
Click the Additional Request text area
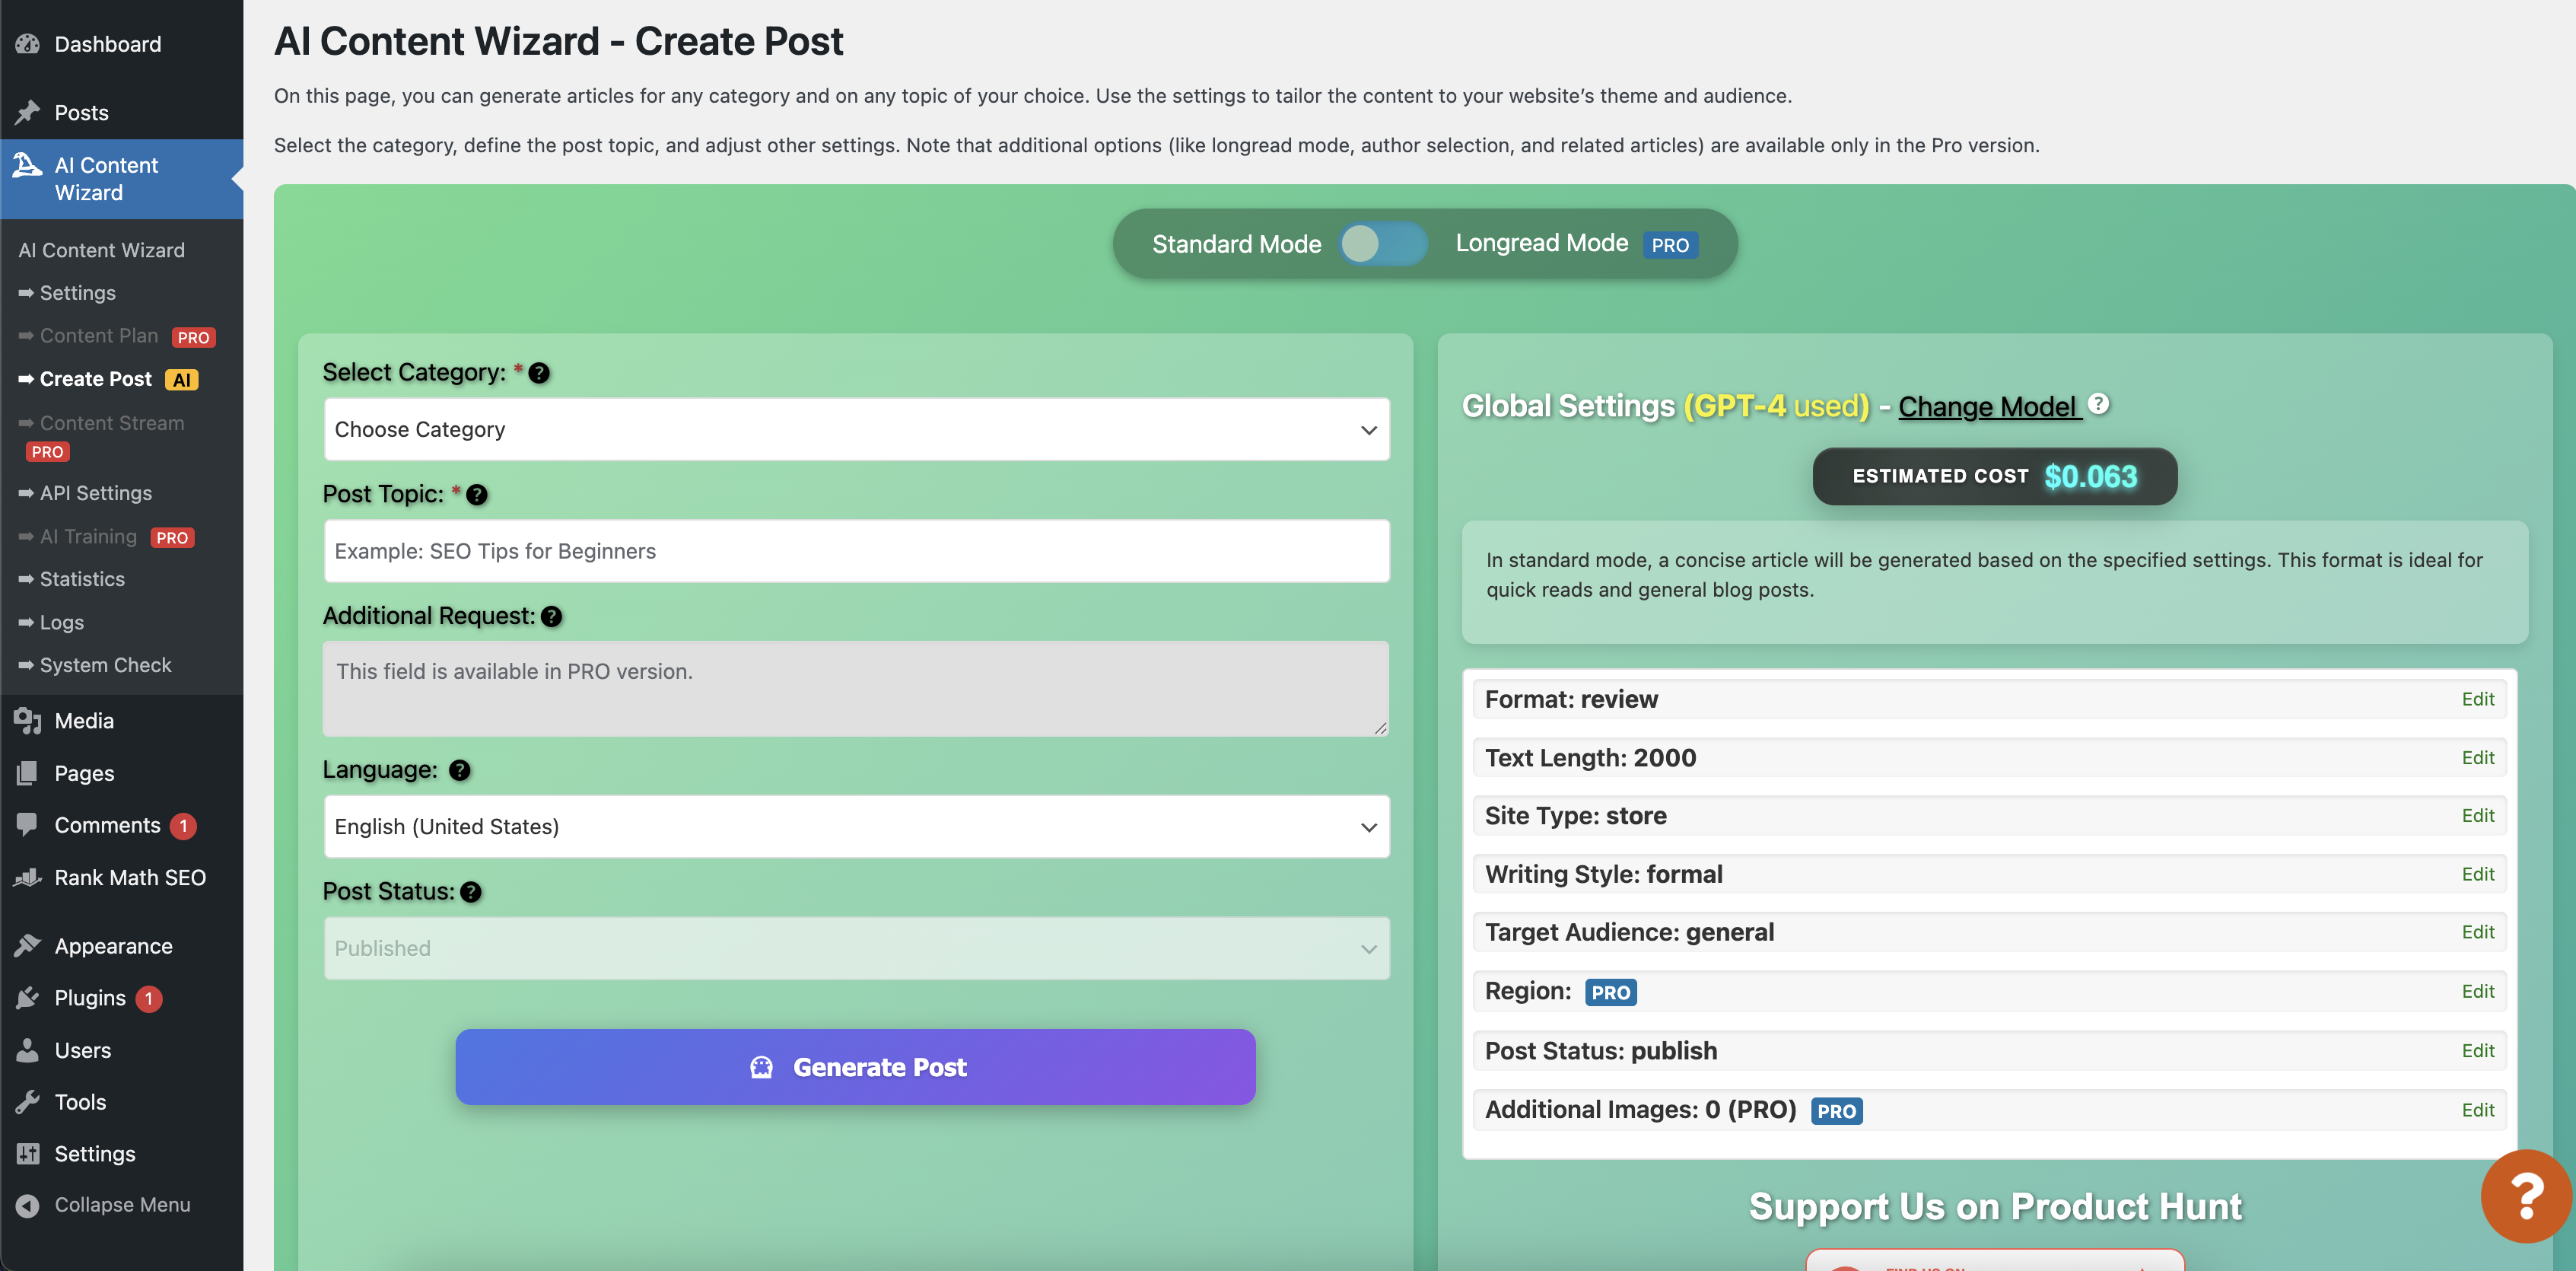(x=856, y=689)
